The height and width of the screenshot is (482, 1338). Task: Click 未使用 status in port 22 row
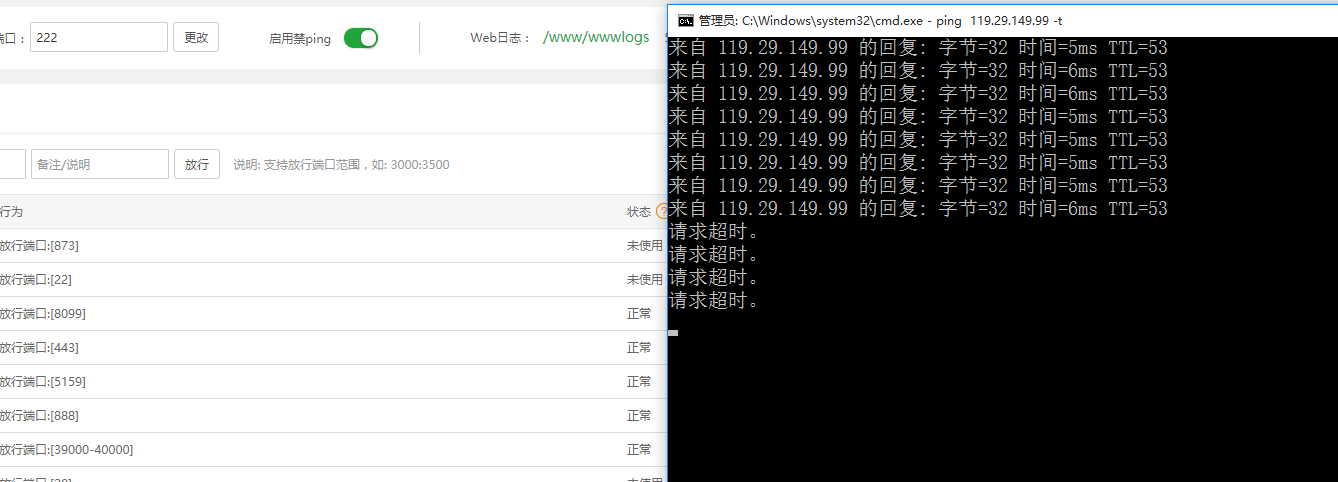pyautogui.click(x=645, y=280)
